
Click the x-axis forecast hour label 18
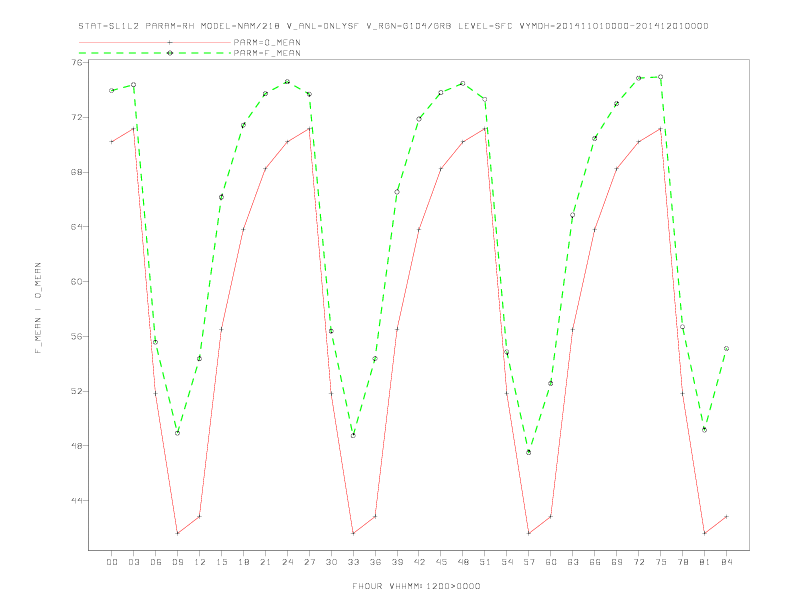[243, 562]
